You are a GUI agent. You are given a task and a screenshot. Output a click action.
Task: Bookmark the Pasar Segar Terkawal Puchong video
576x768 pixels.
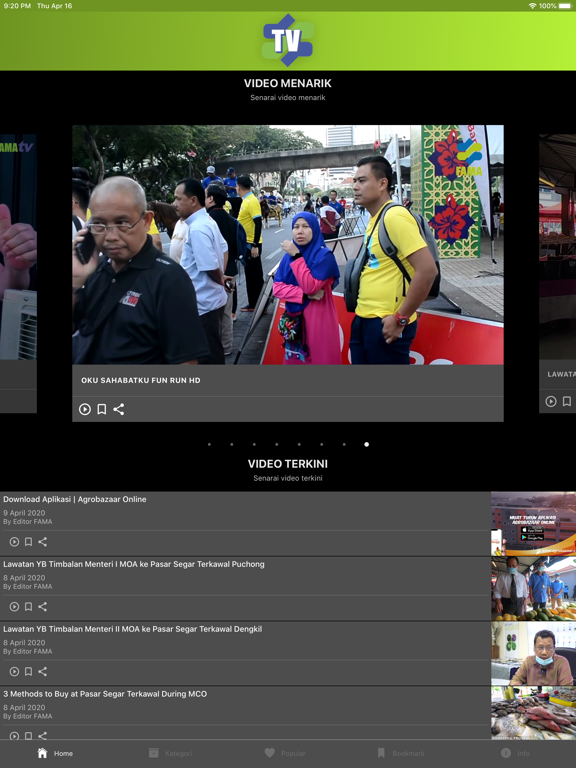[28, 606]
